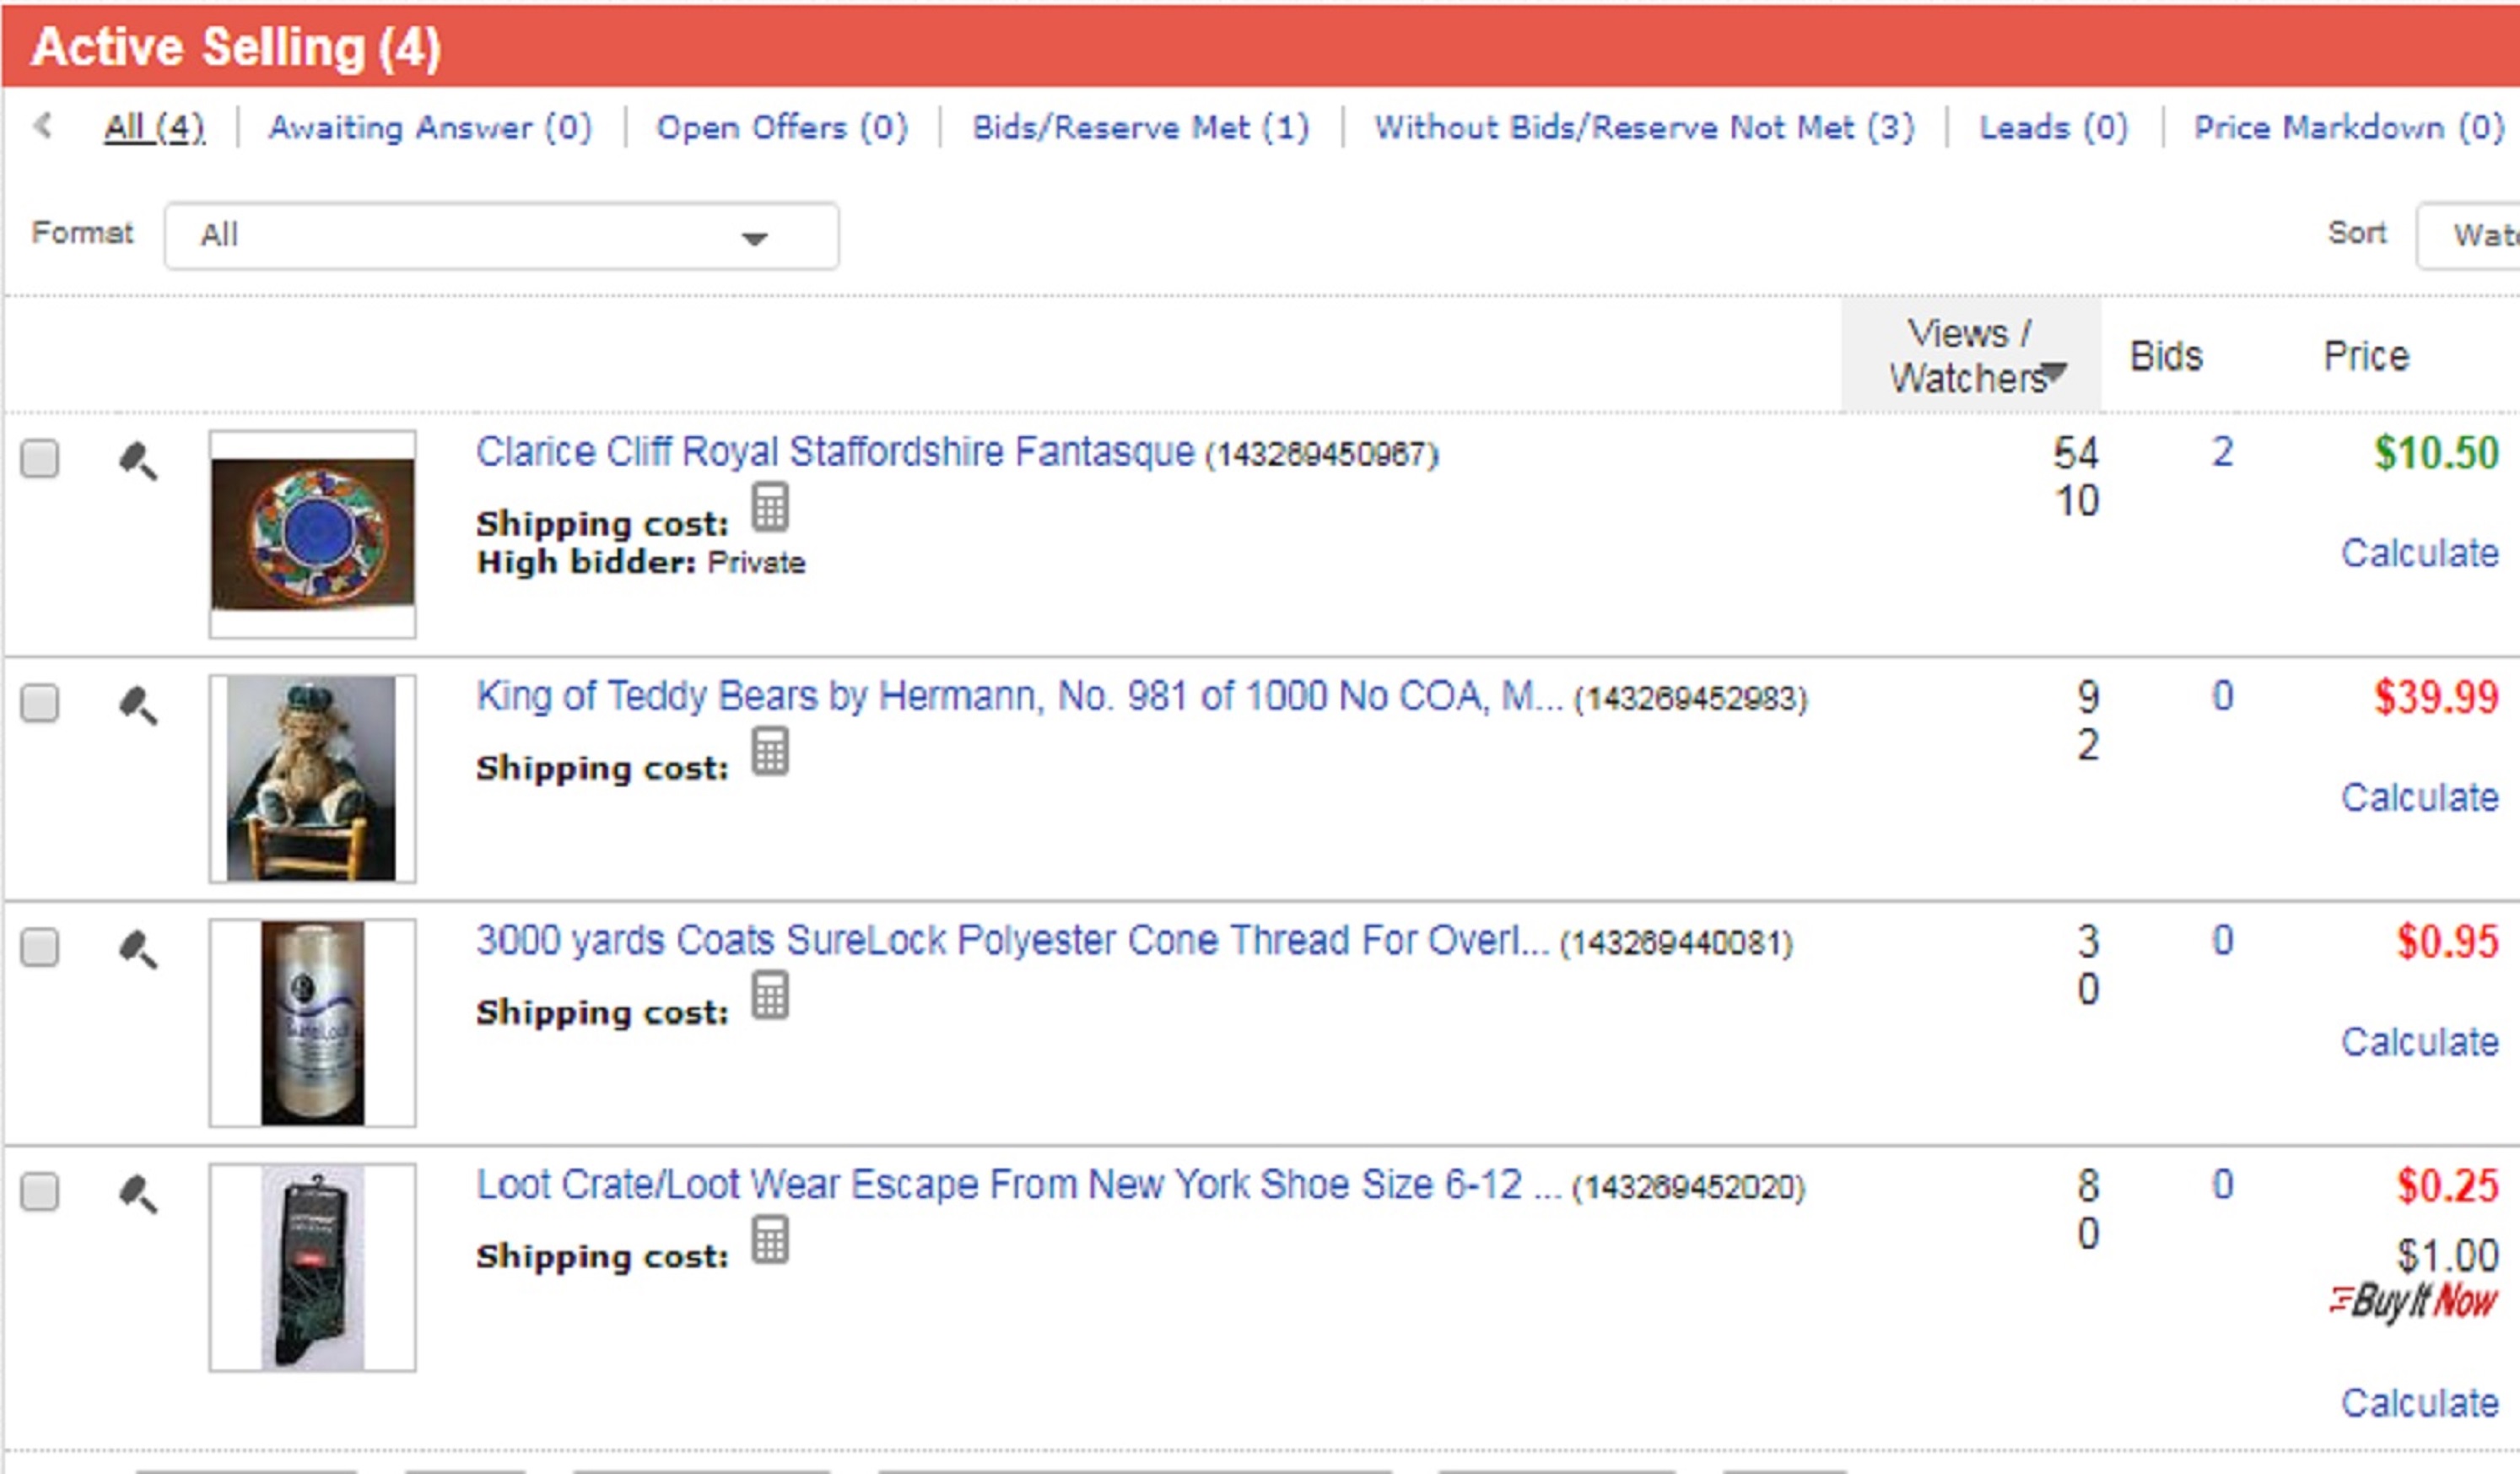
Task: Click the teddy bear thumbnail image
Action: tap(312, 778)
